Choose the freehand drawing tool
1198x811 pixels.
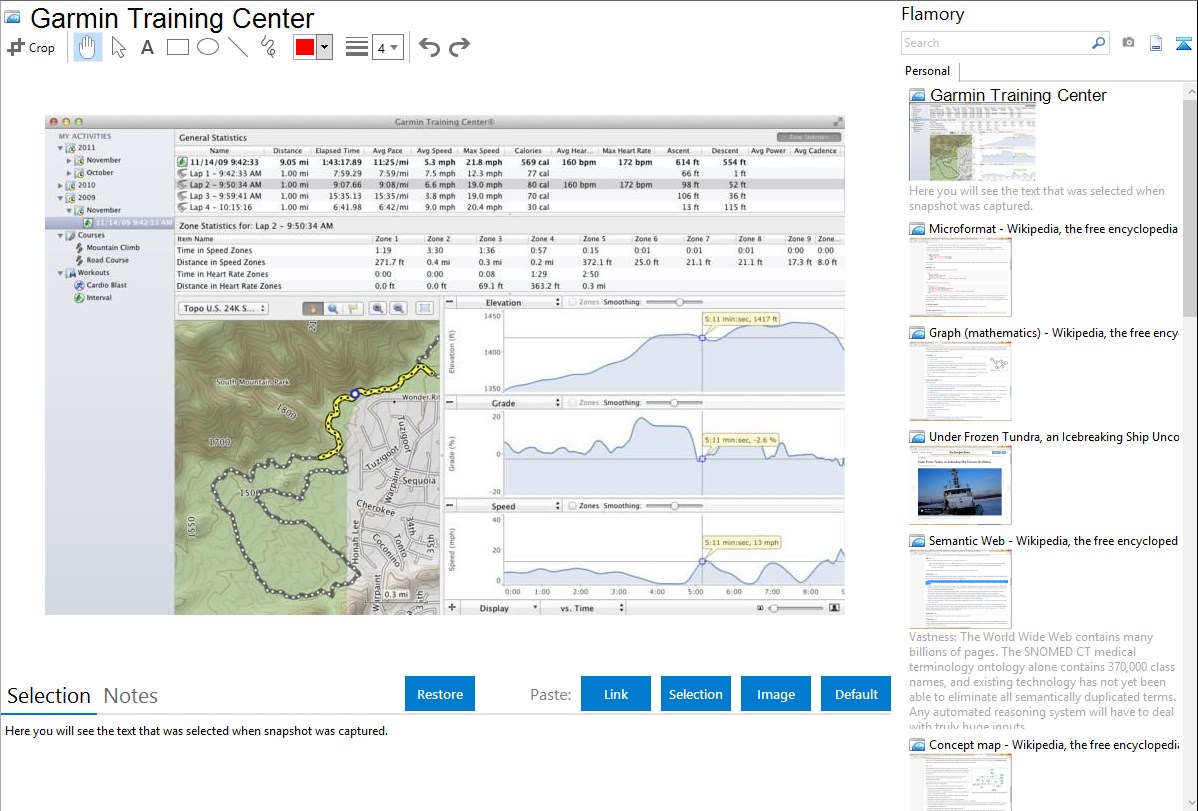pyautogui.click(x=268, y=47)
